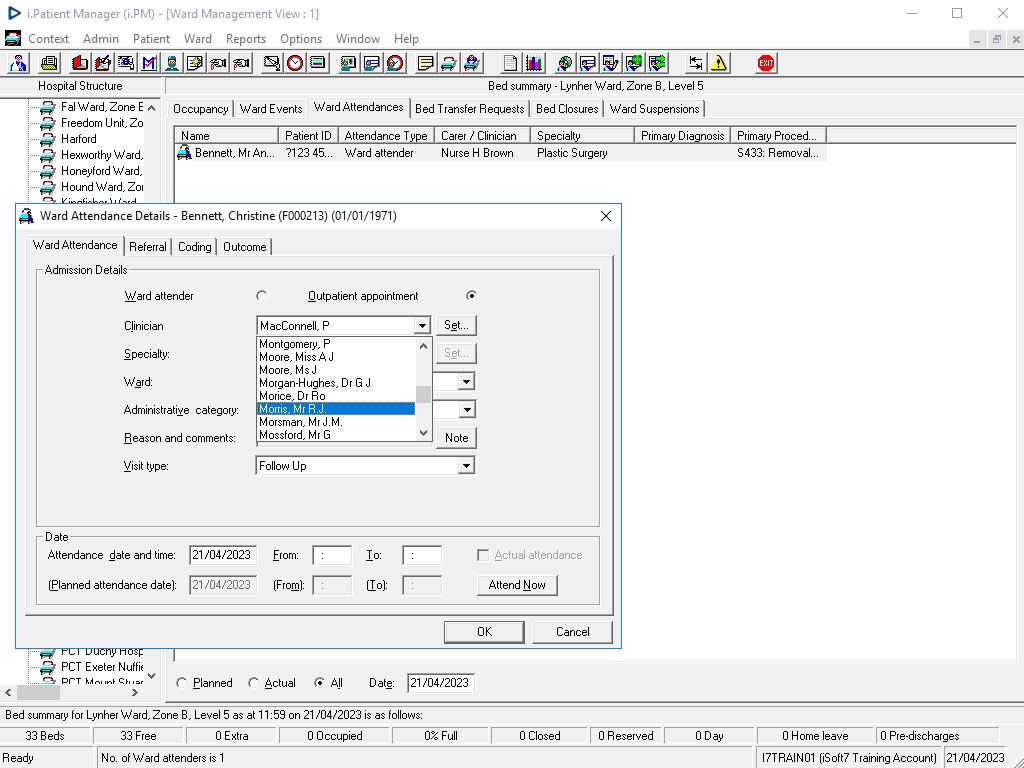This screenshot has height=768, width=1024.
Task: Click the Date field below the list
Action: [441, 682]
